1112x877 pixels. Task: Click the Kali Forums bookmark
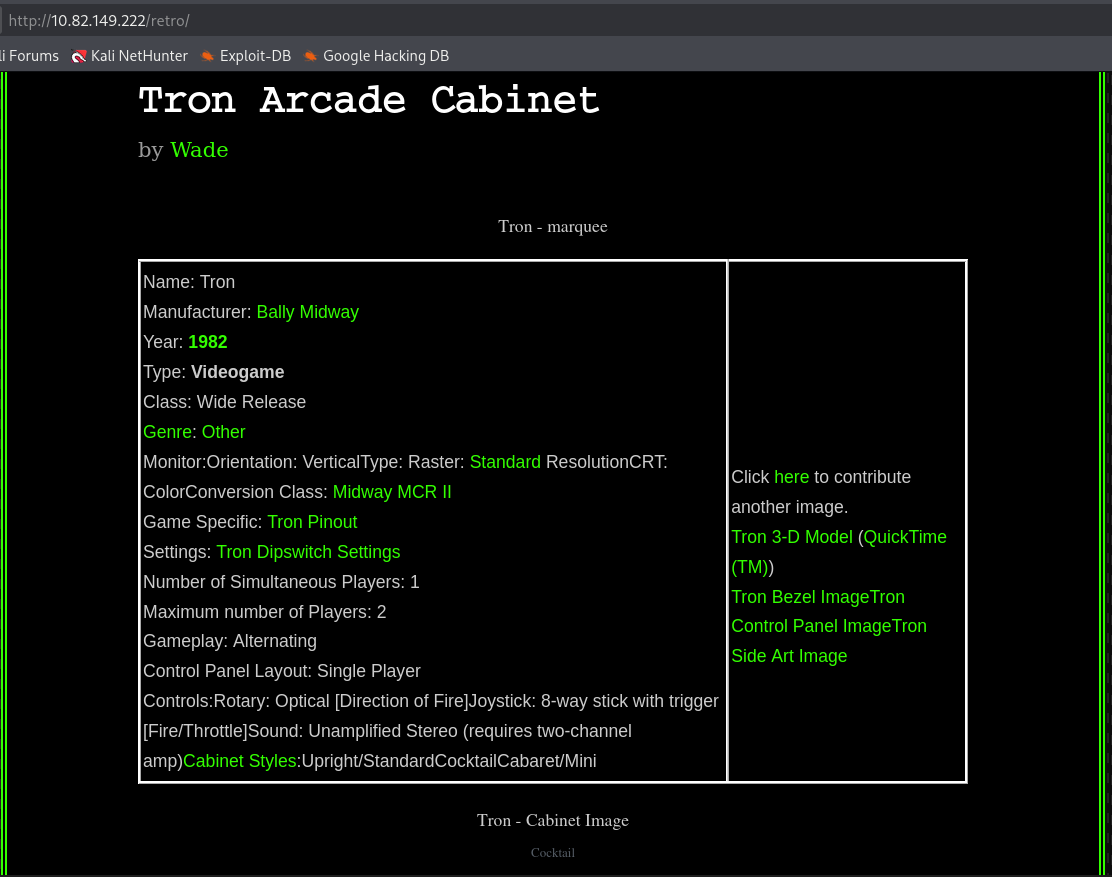pos(30,56)
